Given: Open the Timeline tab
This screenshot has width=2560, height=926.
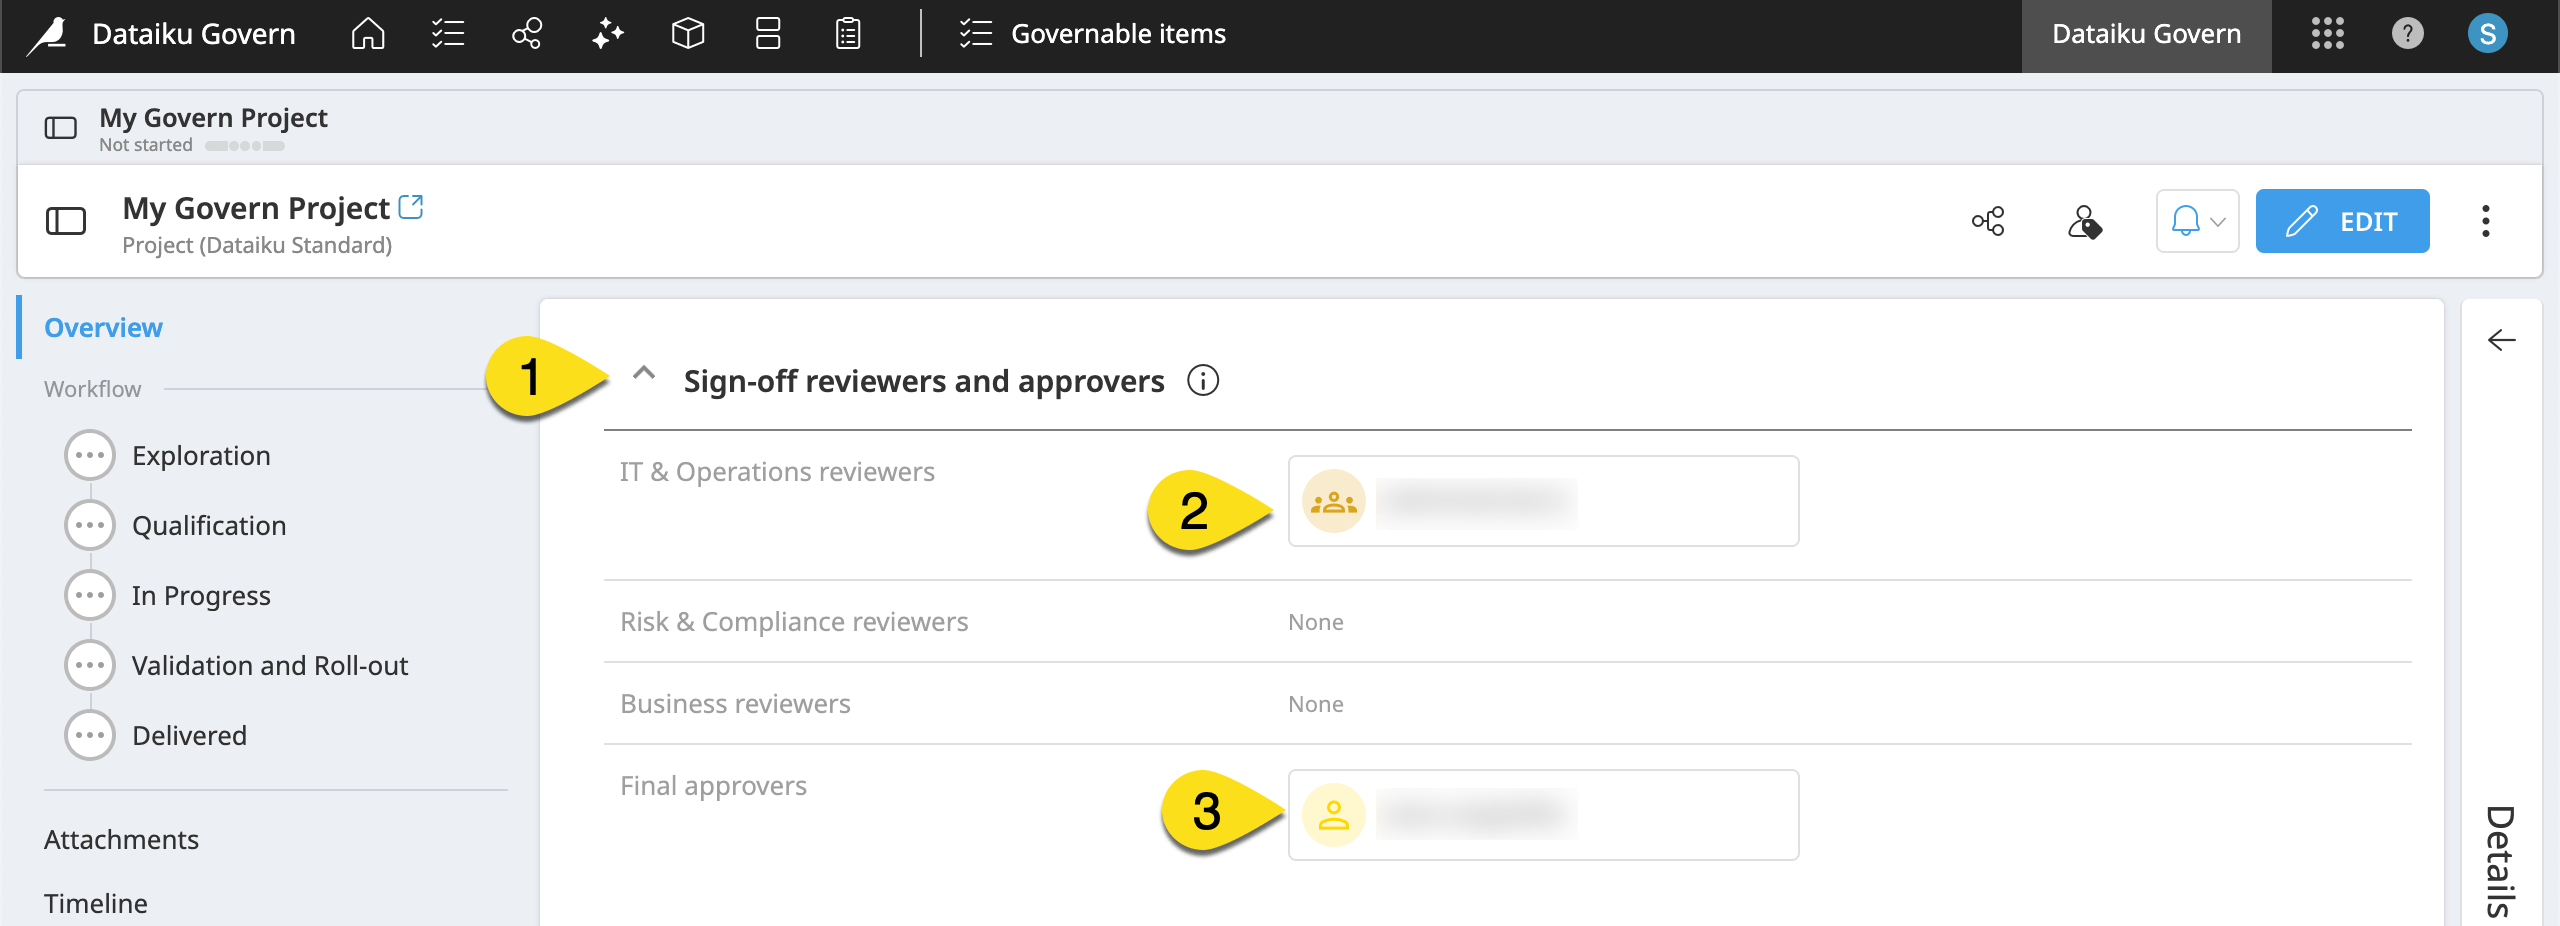Looking at the screenshot, I should click(96, 904).
